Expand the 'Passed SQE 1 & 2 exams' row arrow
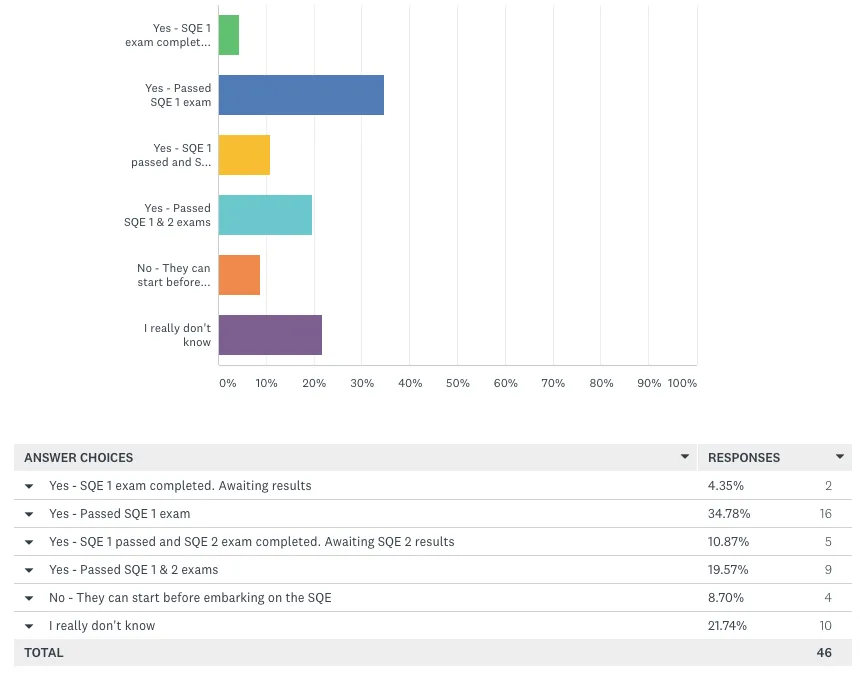 pyautogui.click(x=29, y=570)
